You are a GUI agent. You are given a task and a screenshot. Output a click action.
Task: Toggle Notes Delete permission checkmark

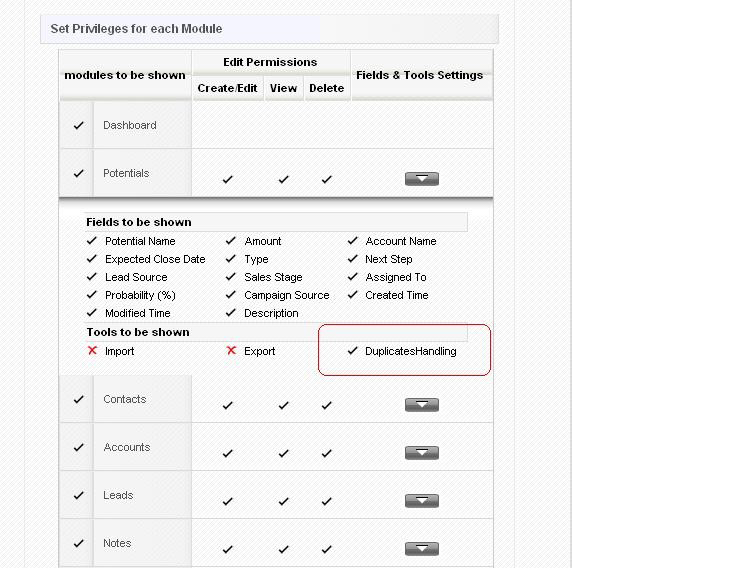(x=326, y=550)
